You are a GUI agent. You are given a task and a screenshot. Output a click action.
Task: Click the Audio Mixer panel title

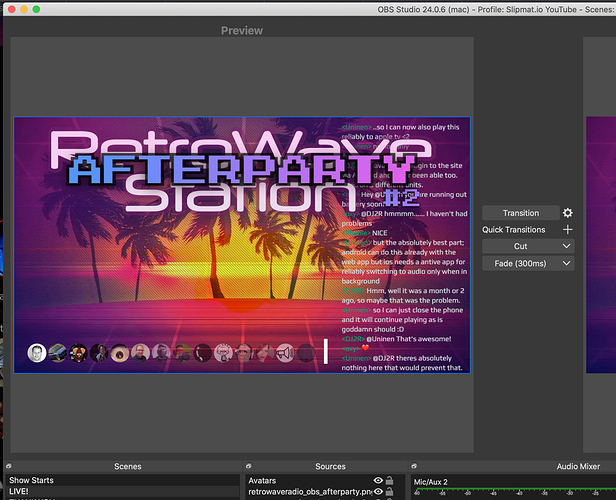click(578, 466)
